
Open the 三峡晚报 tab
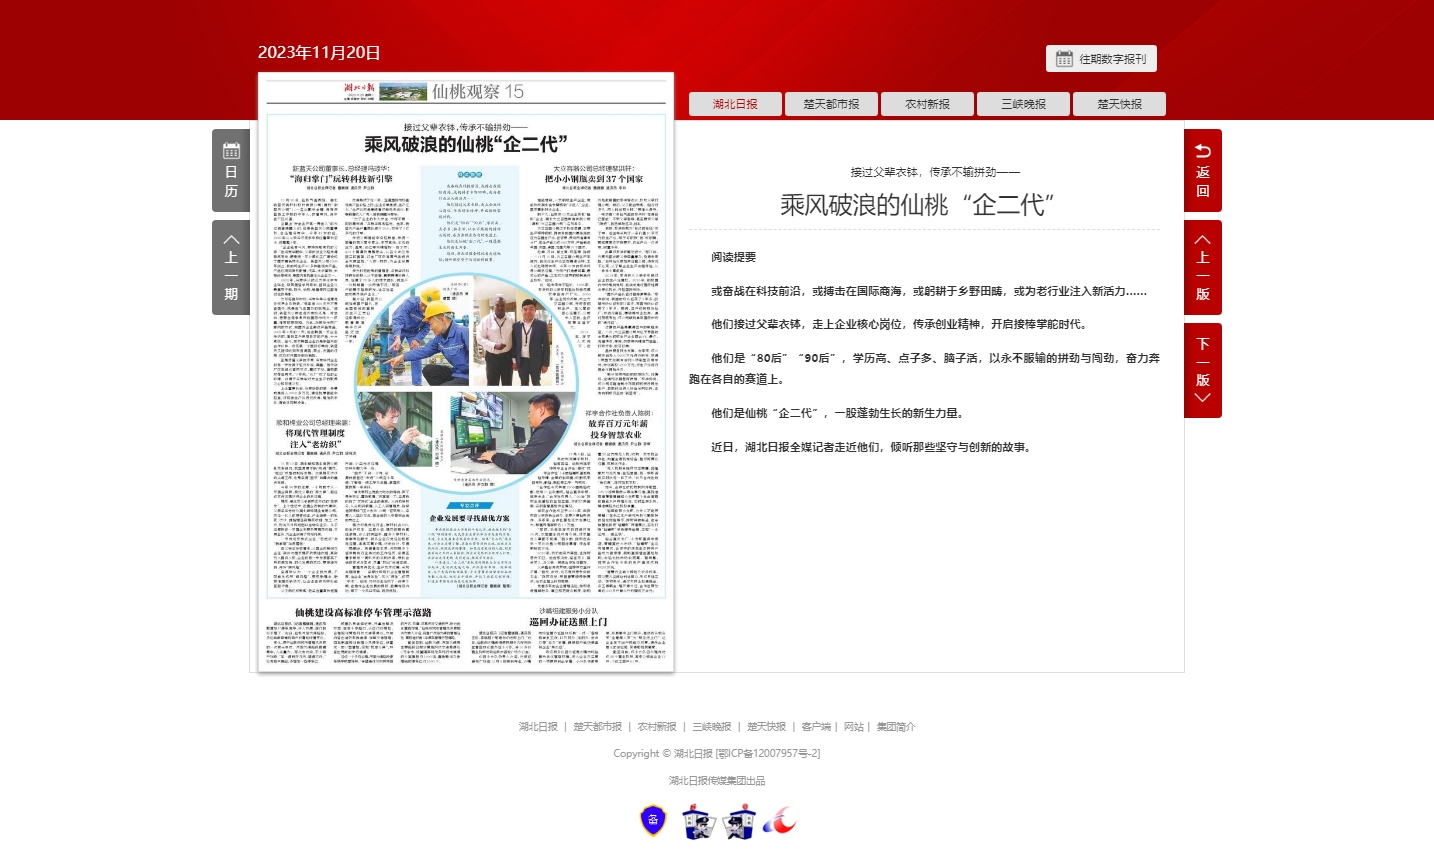[x=1023, y=104]
